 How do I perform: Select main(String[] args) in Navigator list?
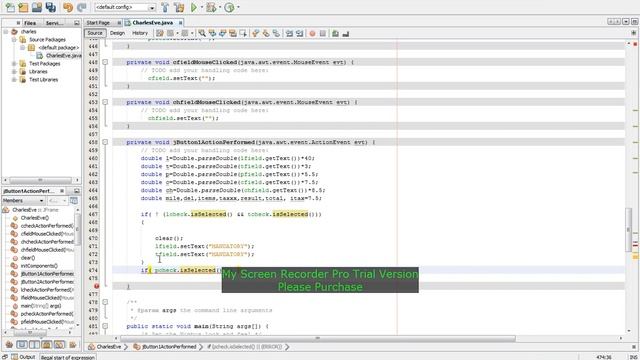[37, 306]
